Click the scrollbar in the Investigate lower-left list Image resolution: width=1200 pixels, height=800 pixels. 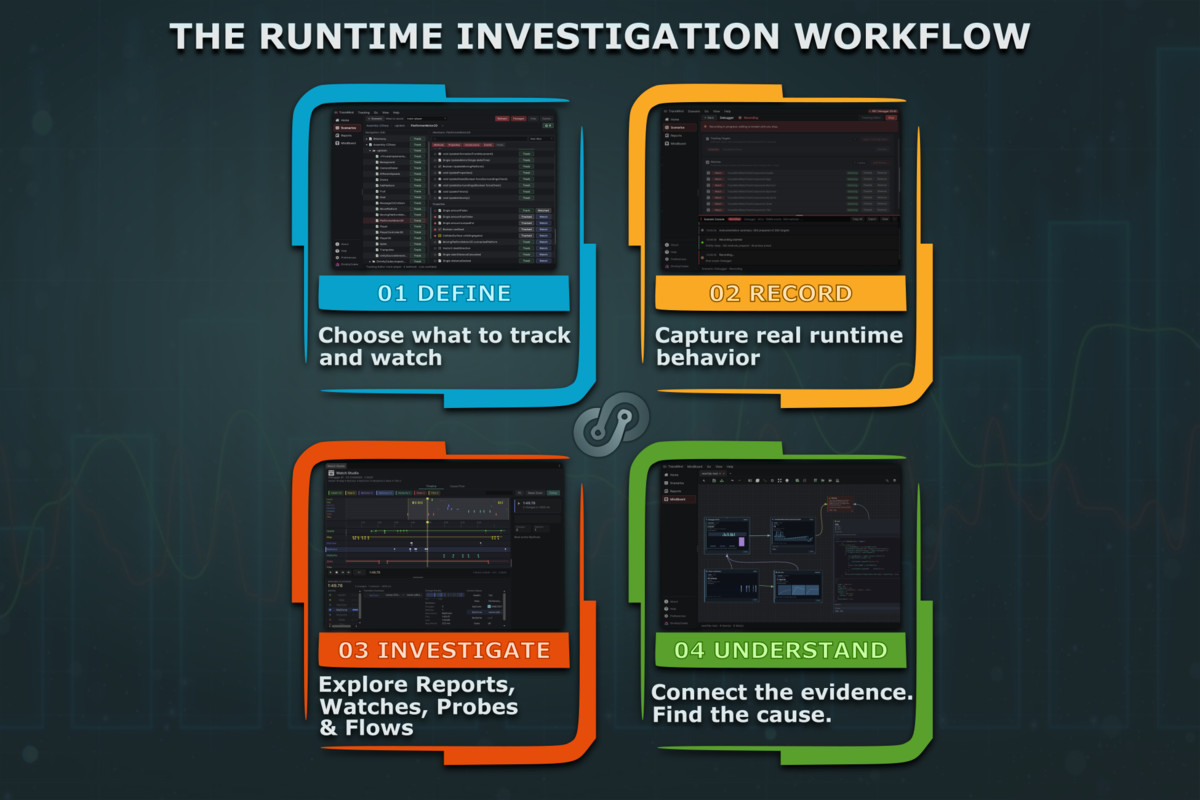pos(359,607)
